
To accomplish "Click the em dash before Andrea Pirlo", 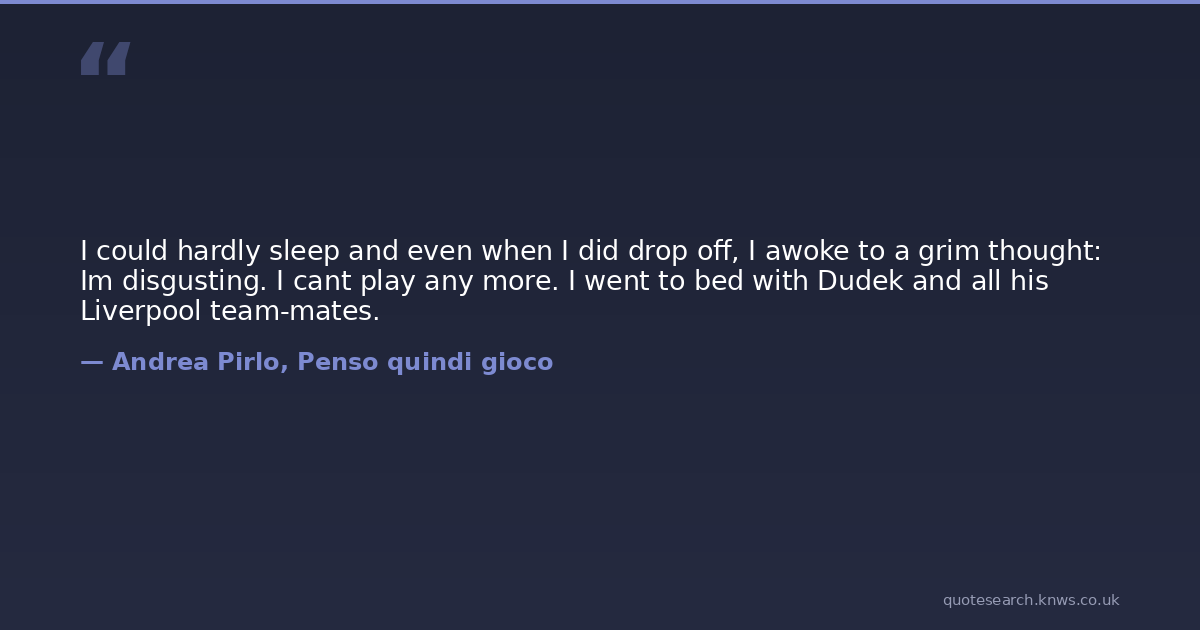I will [91, 362].
